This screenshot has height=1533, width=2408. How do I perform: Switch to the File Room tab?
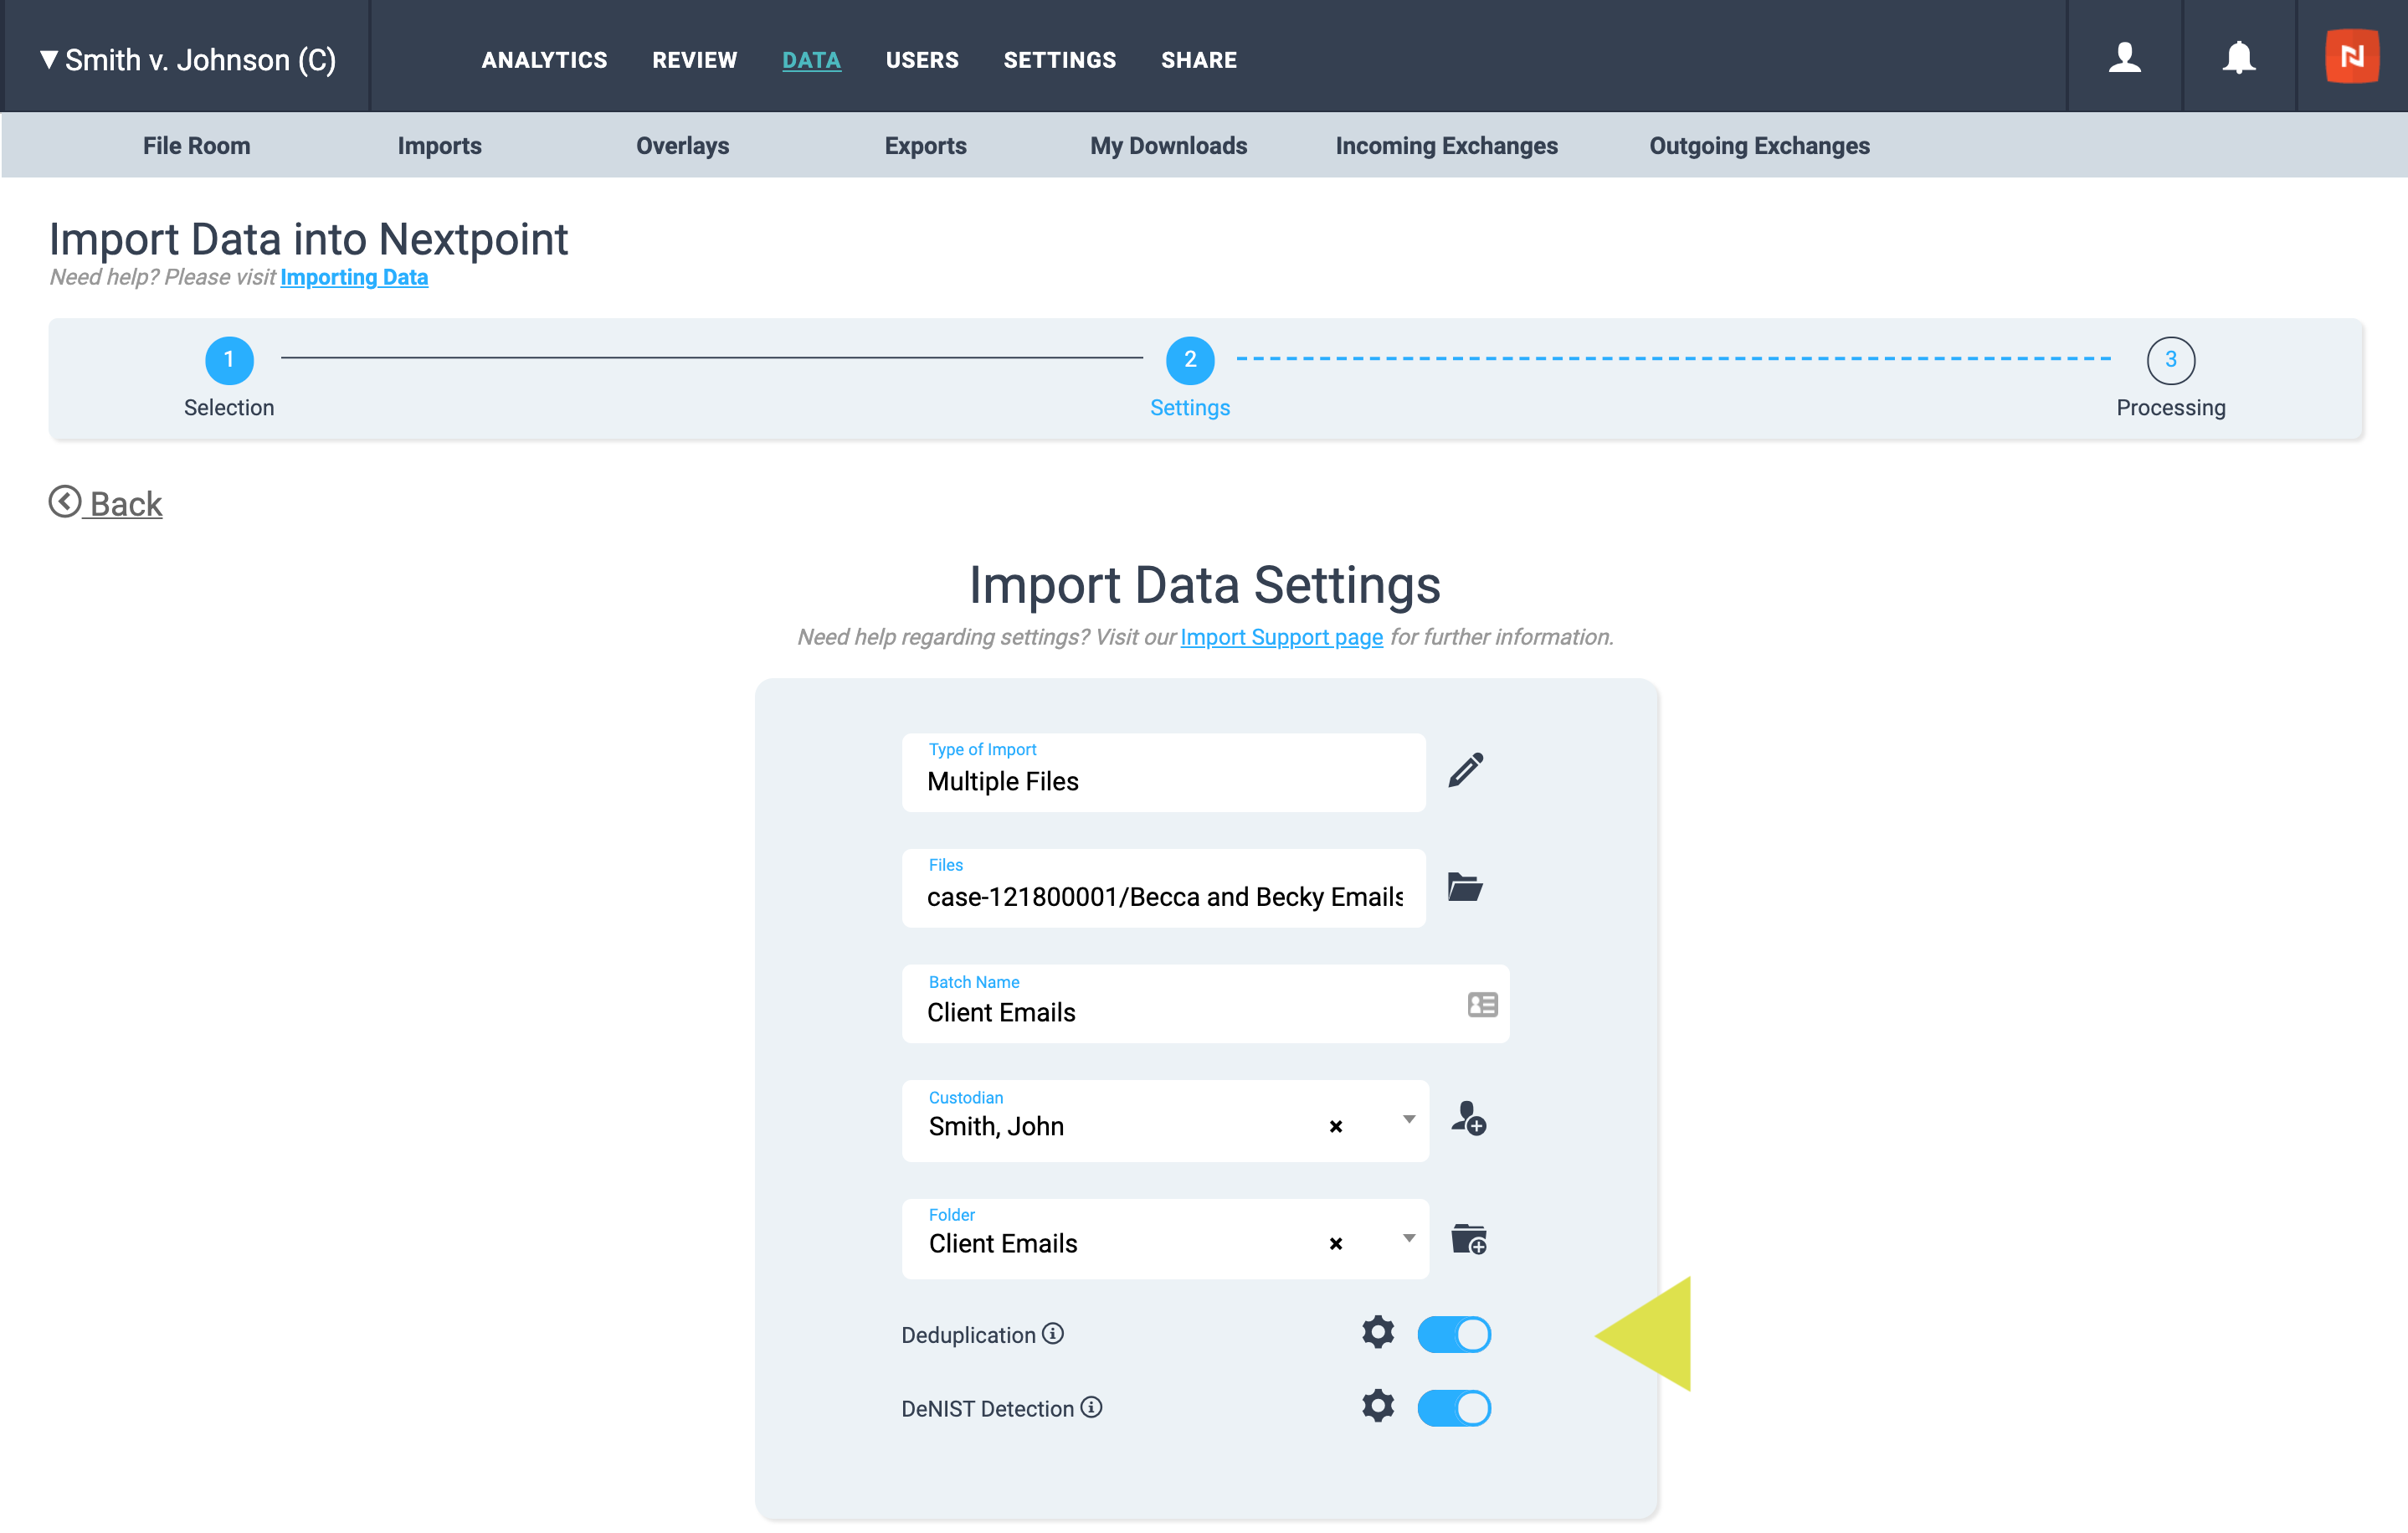point(197,146)
